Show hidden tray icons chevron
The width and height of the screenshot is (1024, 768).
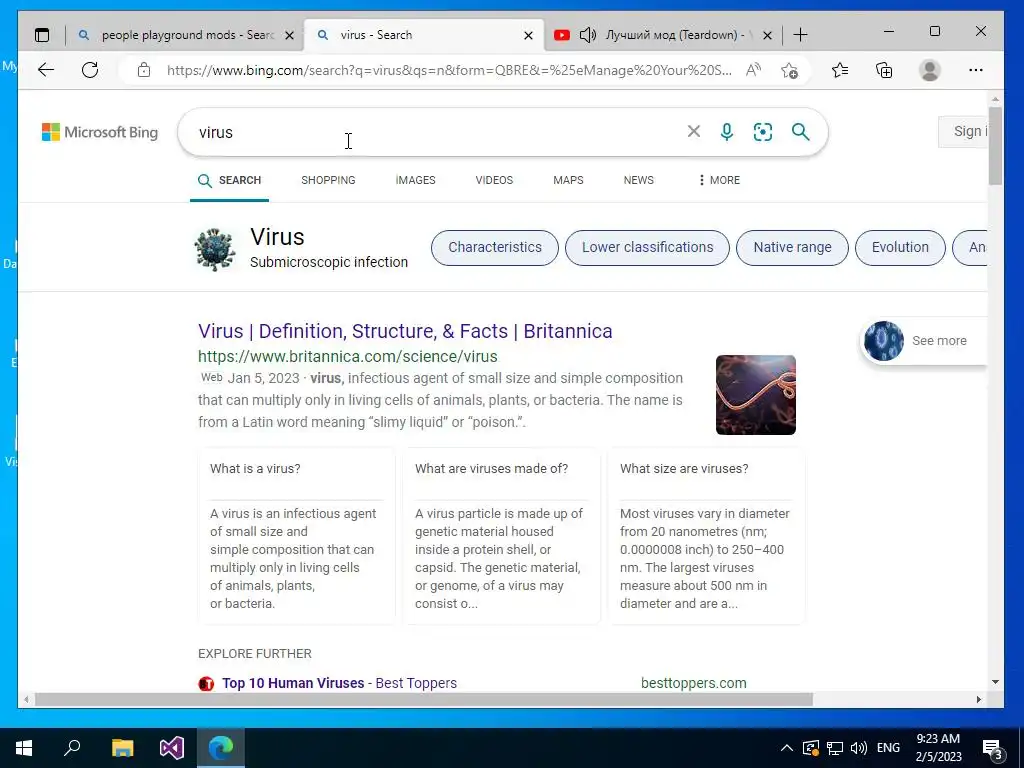(787, 748)
